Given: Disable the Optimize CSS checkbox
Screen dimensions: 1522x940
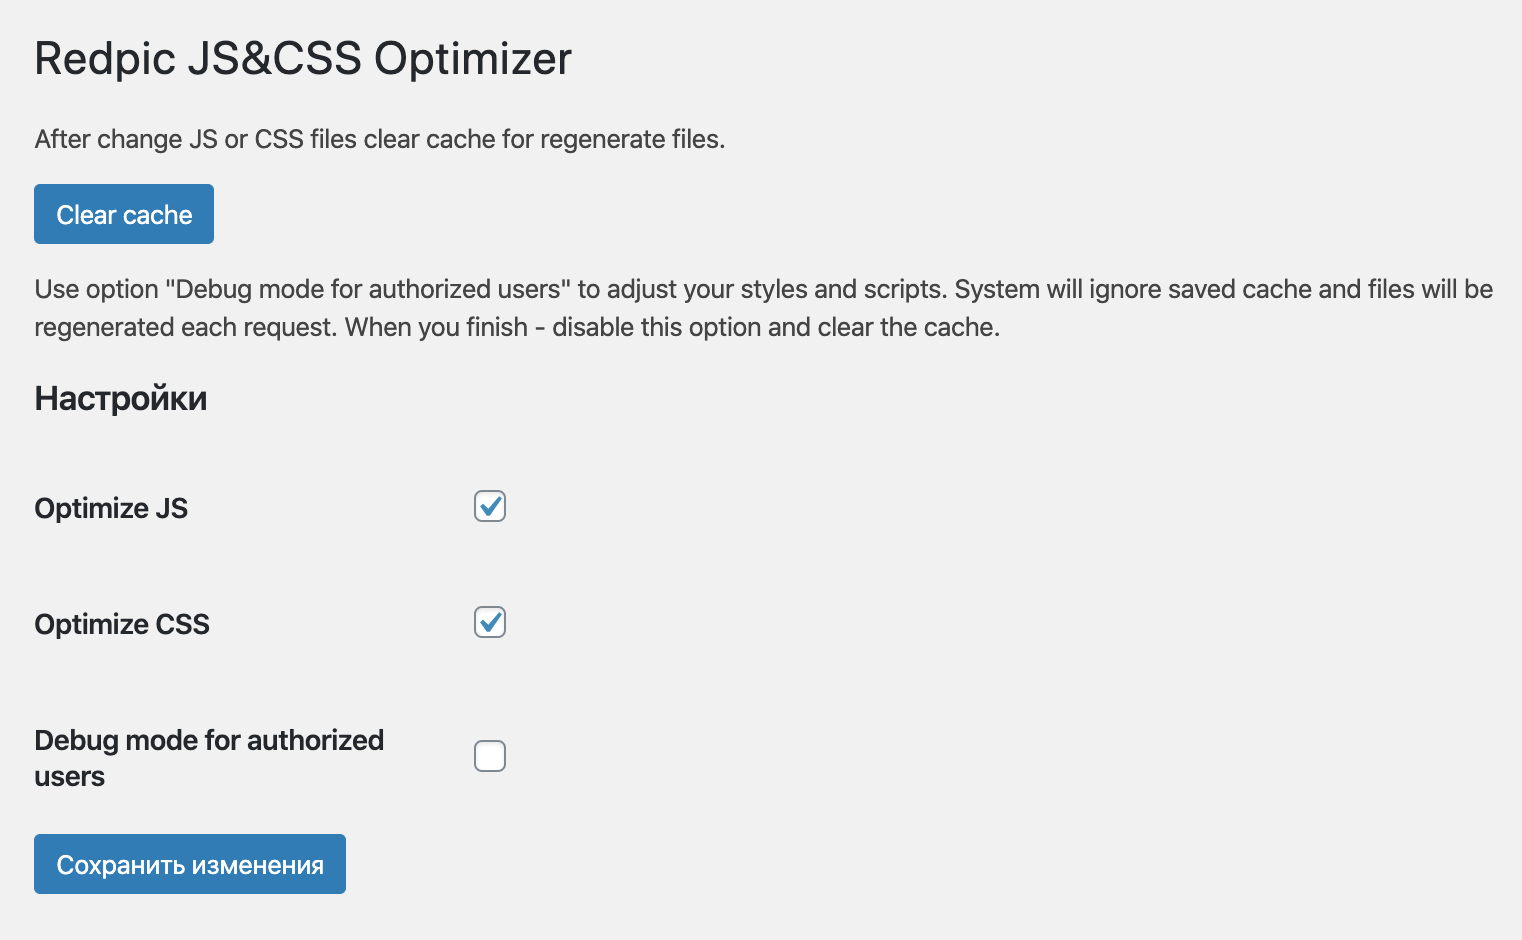Looking at the screenshot, I should 490,623.
